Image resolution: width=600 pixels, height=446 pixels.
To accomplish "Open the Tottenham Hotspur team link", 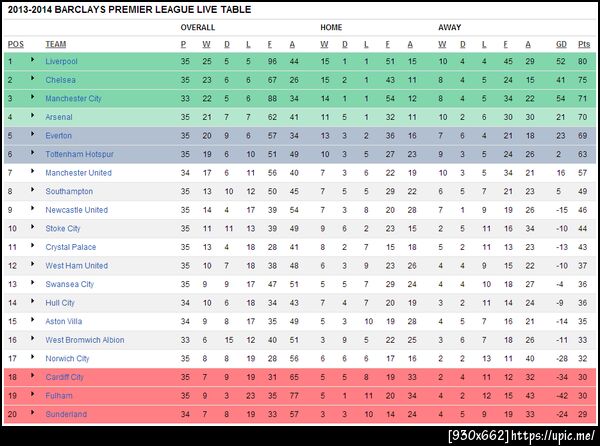I will [x=79, y=154].
